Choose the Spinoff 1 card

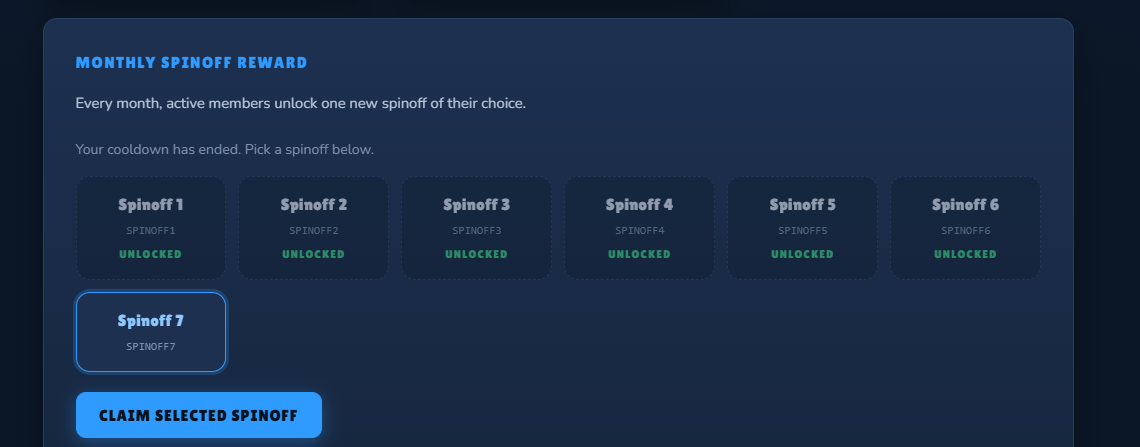(151, 228)
